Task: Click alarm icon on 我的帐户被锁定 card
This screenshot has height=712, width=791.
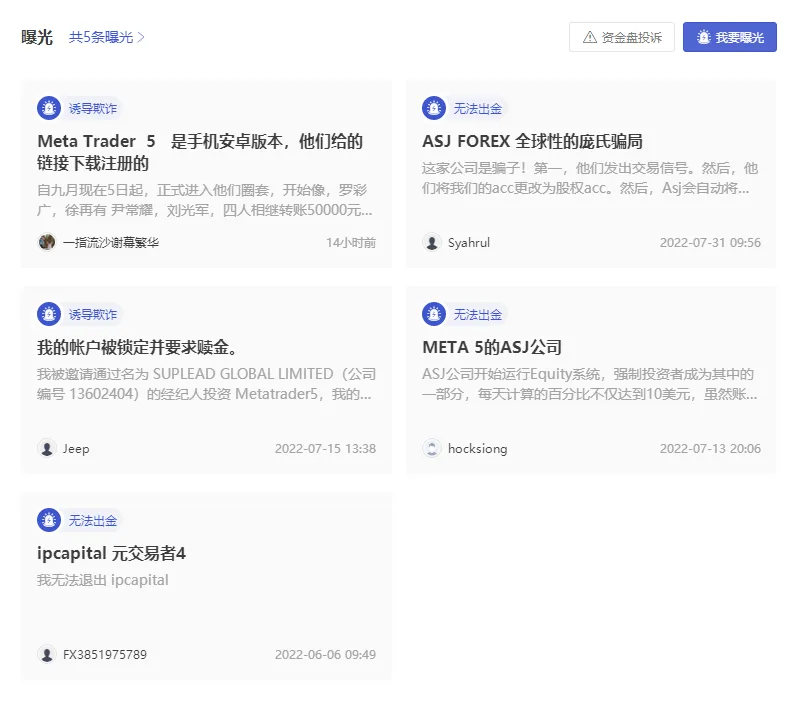Action: click(49, 314)
